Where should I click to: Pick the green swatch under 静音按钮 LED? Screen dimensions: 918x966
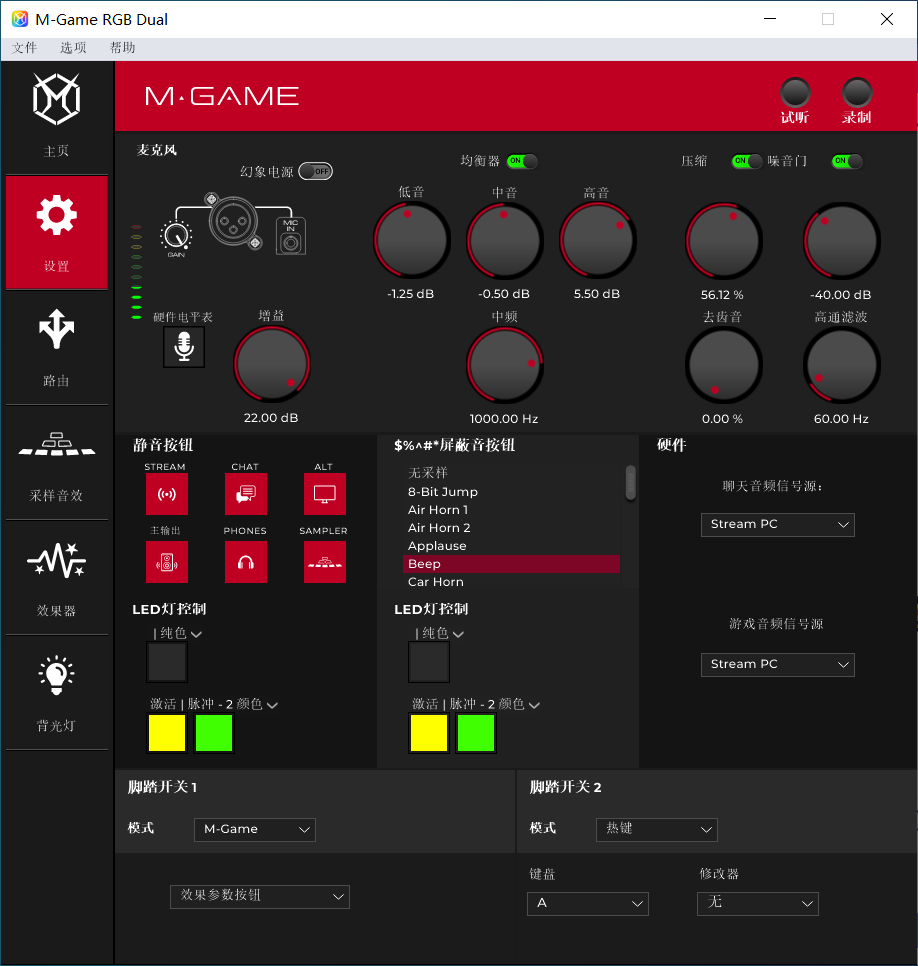(x=214, y=733)
